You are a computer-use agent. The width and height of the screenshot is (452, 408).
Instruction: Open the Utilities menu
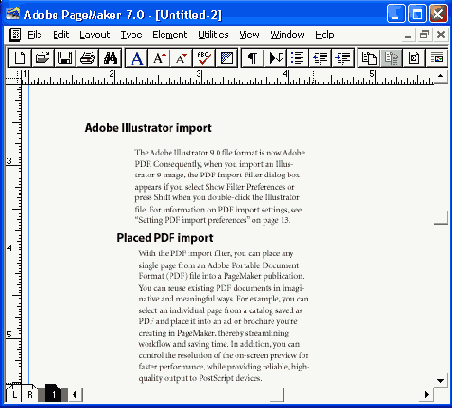213,35
